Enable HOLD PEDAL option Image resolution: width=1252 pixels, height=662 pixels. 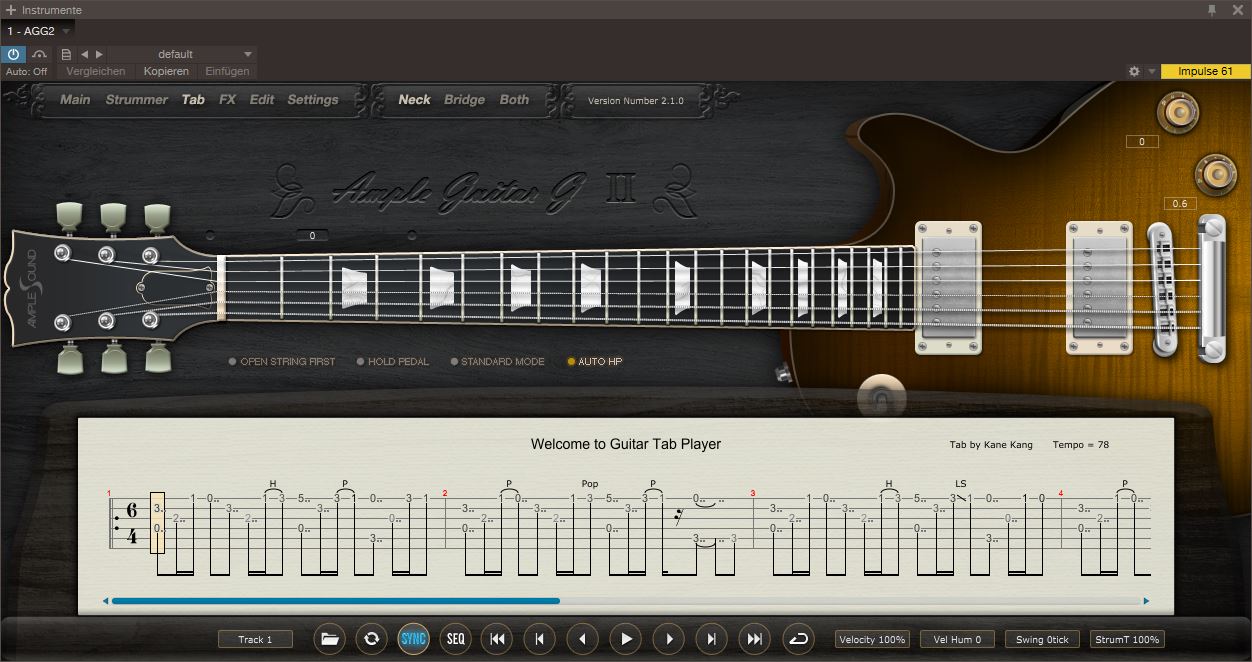click(393, 362)
